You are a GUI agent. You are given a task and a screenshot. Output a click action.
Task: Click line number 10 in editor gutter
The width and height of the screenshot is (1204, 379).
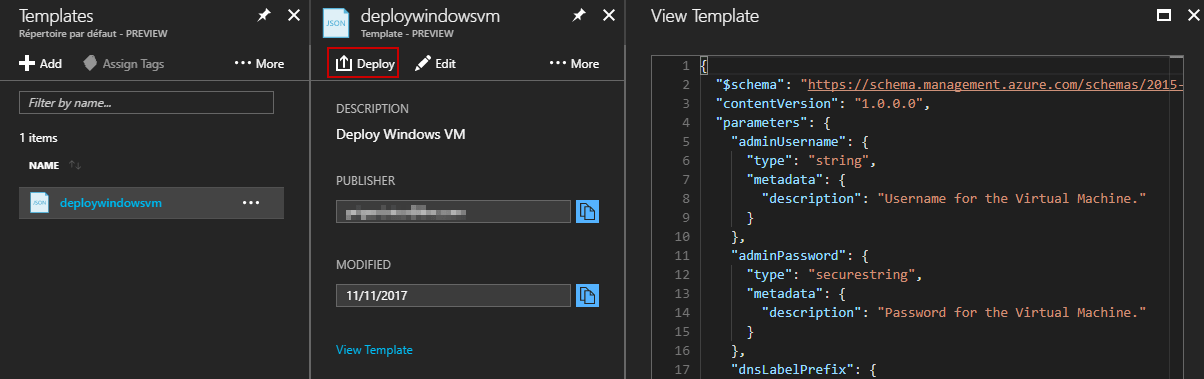pyautogui.click(x=682, y=237)
